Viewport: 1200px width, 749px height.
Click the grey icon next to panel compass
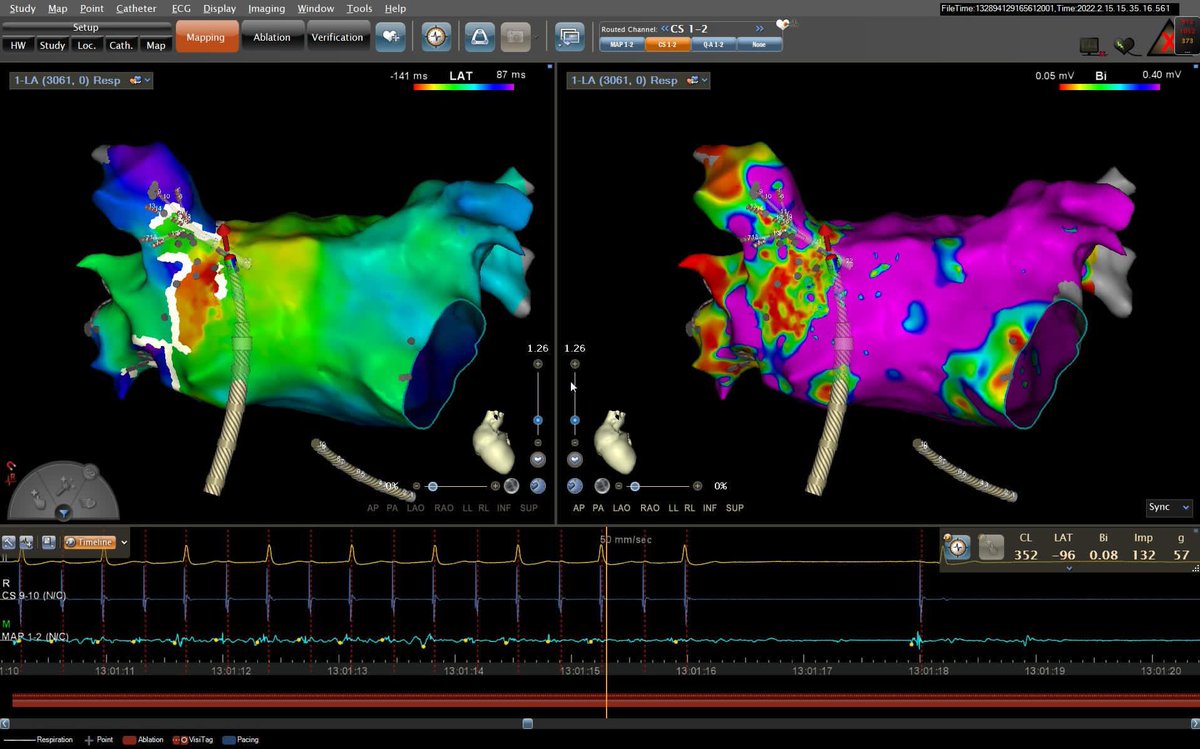(x=990, y=547)
